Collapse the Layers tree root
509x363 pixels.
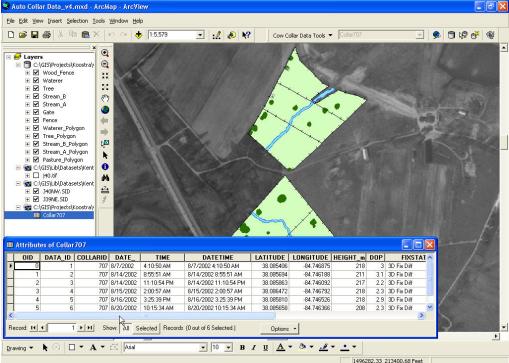point(9,57)
